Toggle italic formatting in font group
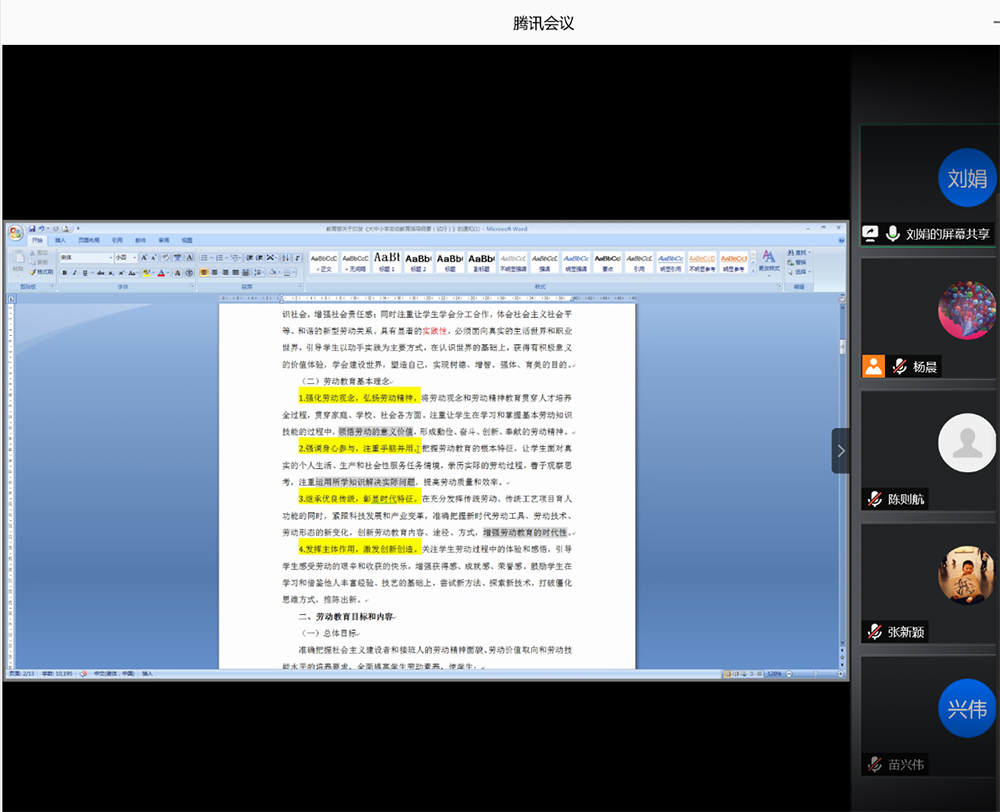Image resolution: width=1000 pixels, height=812 pixels. 76,272
